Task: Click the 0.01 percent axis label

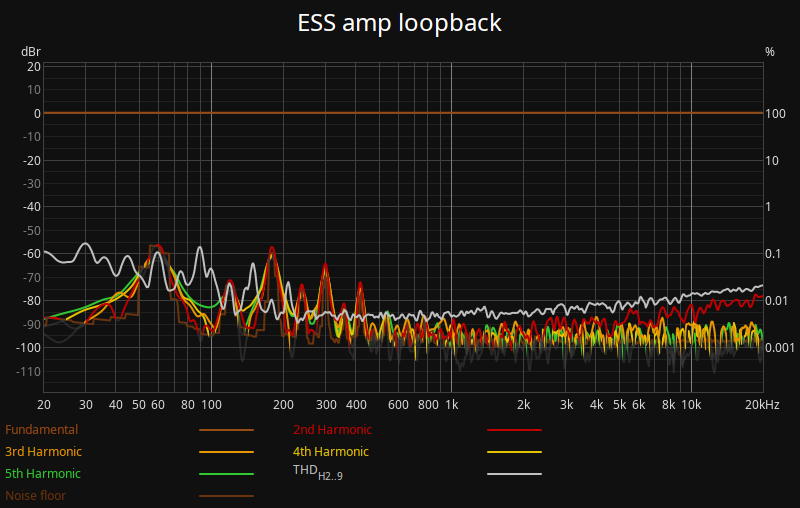Action: 777,300
